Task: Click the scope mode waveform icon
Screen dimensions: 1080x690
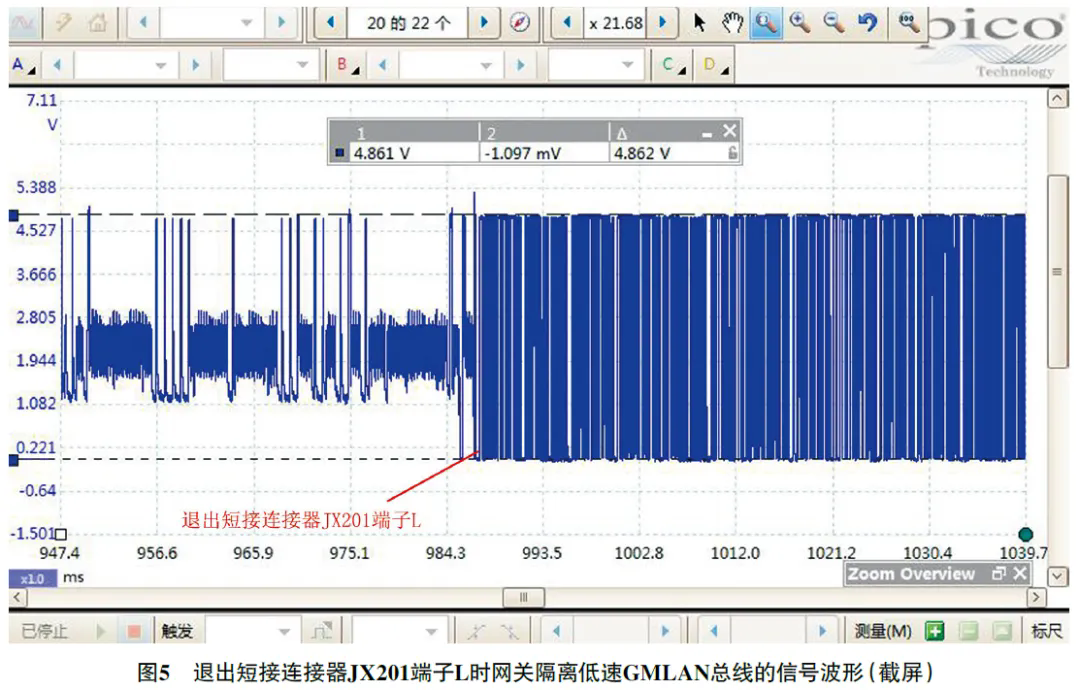Action: tap(23, 23)
